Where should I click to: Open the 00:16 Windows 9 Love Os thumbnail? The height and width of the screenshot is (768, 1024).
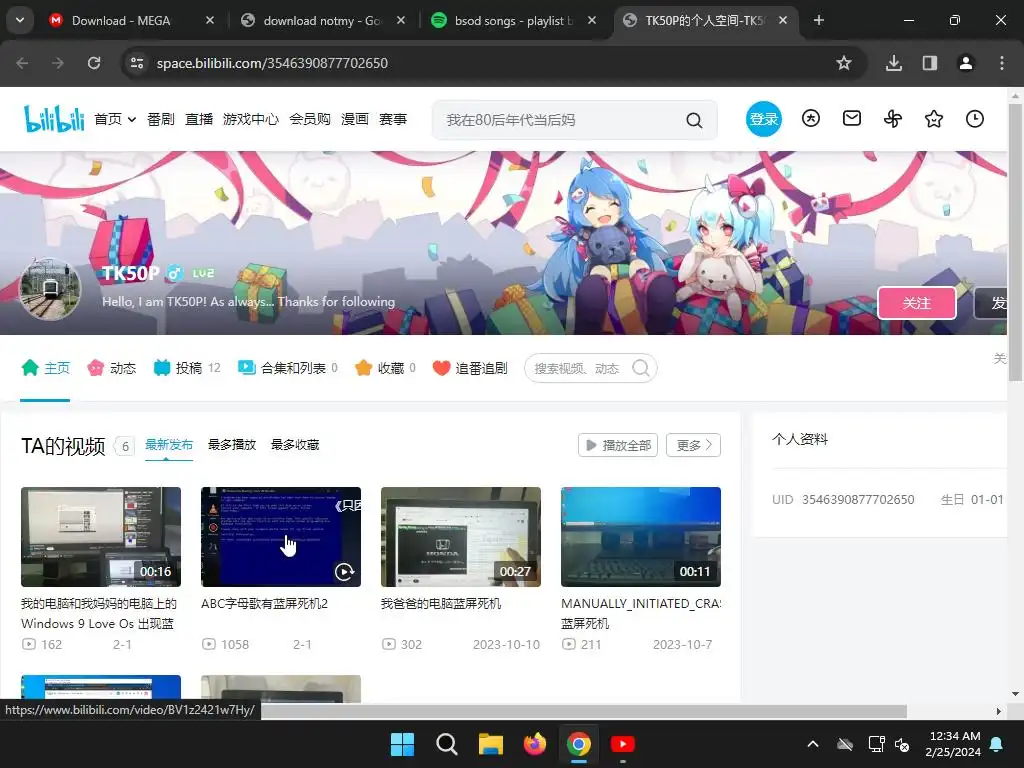(101, 537)
